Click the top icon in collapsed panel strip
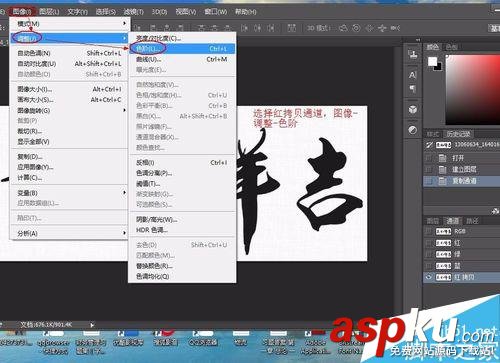This screenshot has height=363, width=500. click(413, 54)
